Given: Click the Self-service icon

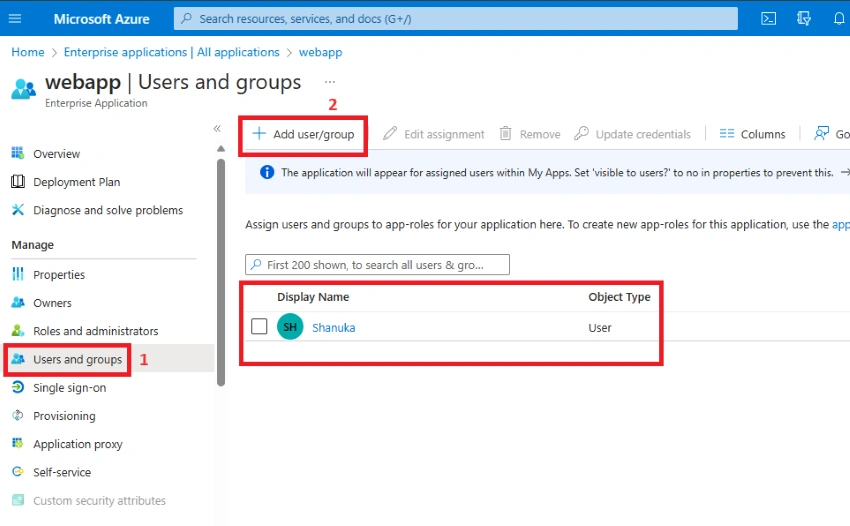Looking at the screenshot, I should pos(18,471).
